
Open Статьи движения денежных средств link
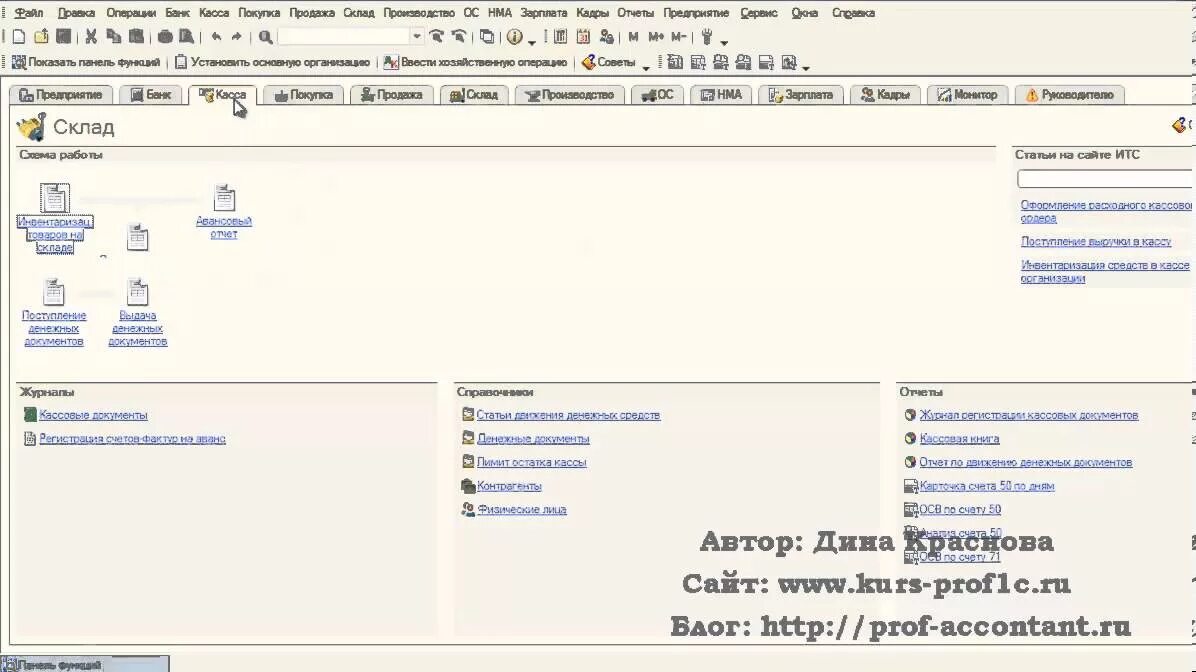568,415
